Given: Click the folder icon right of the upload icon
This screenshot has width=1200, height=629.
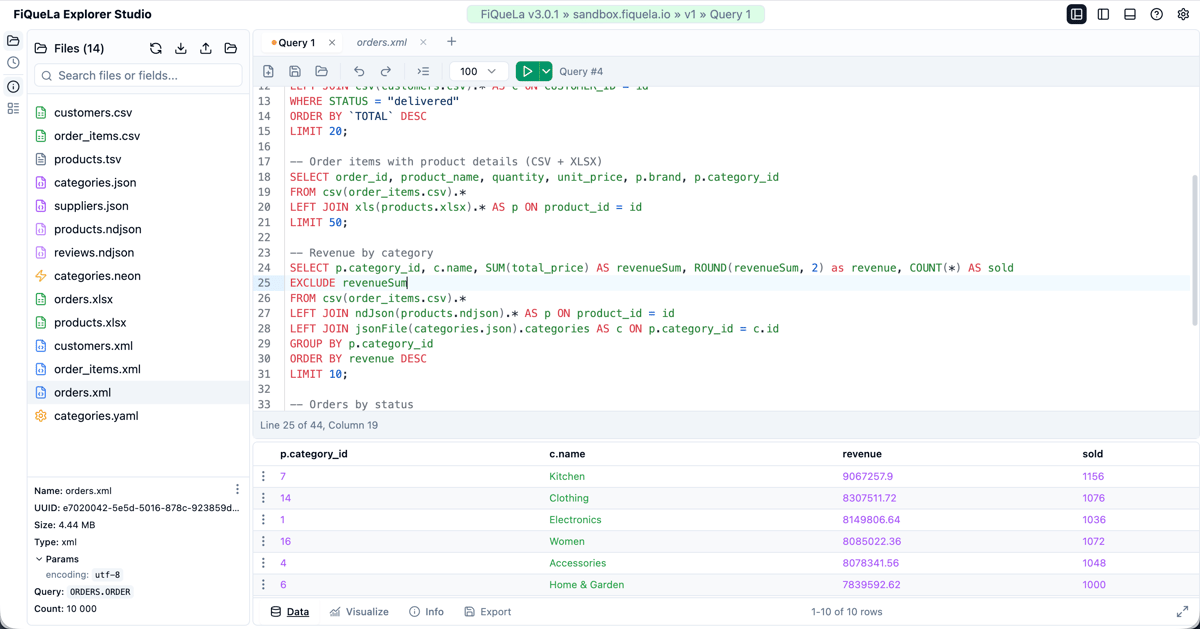Looking at the screenshot, I should 231,48.
